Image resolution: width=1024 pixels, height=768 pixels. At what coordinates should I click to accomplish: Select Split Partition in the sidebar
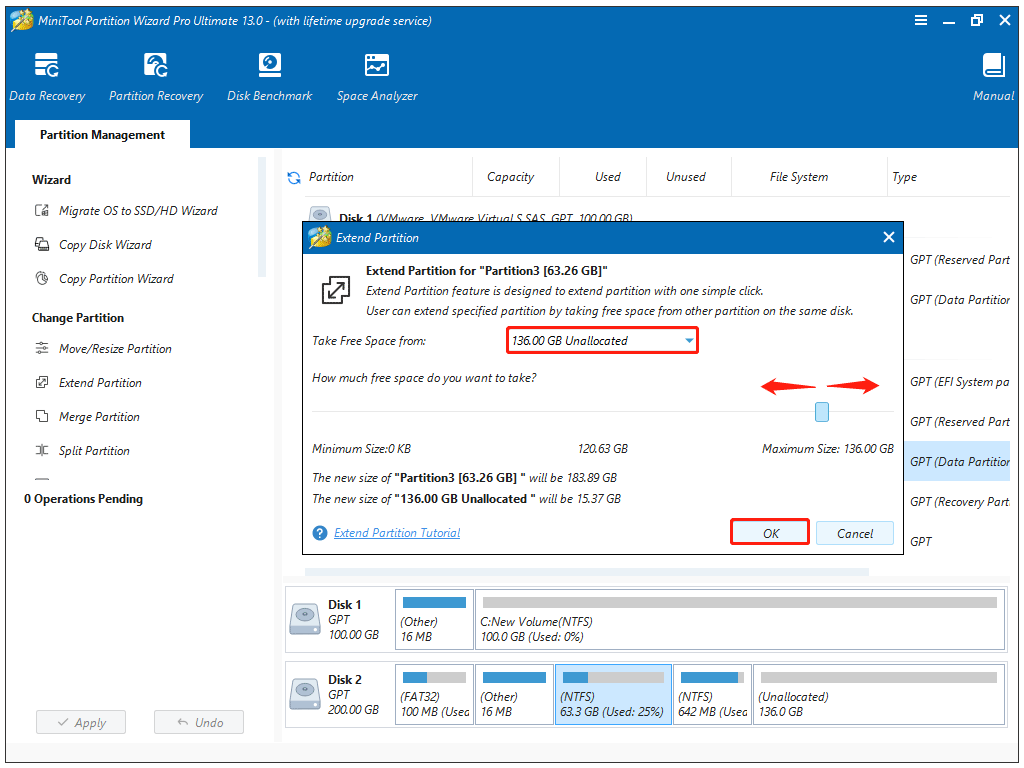(x=94, y=451)
